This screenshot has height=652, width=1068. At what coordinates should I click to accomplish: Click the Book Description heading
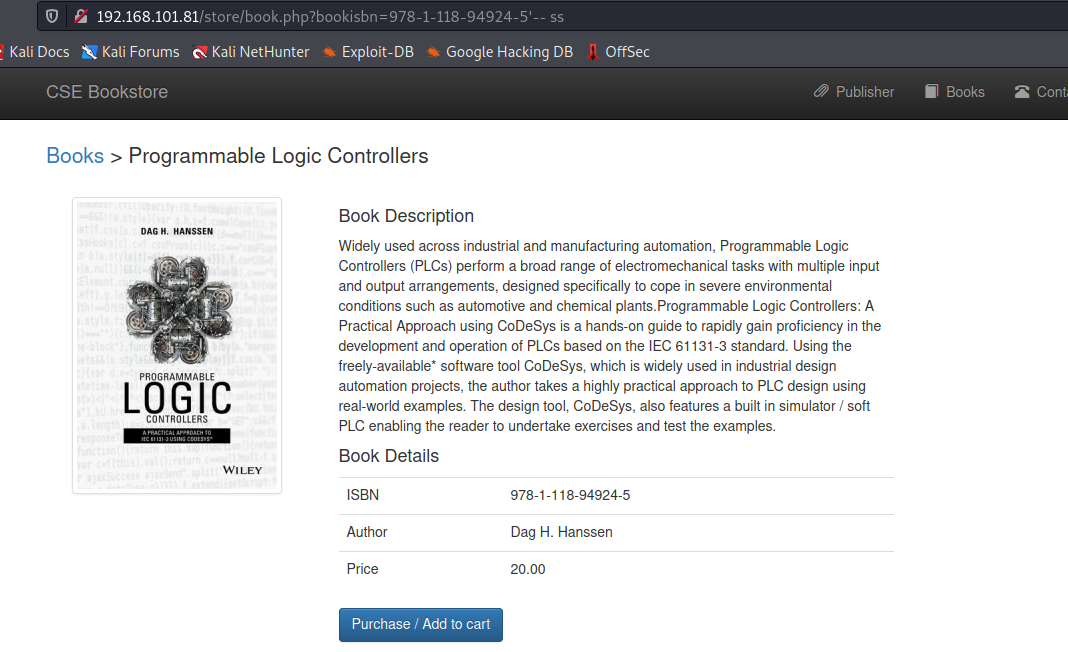pos(406,216)
